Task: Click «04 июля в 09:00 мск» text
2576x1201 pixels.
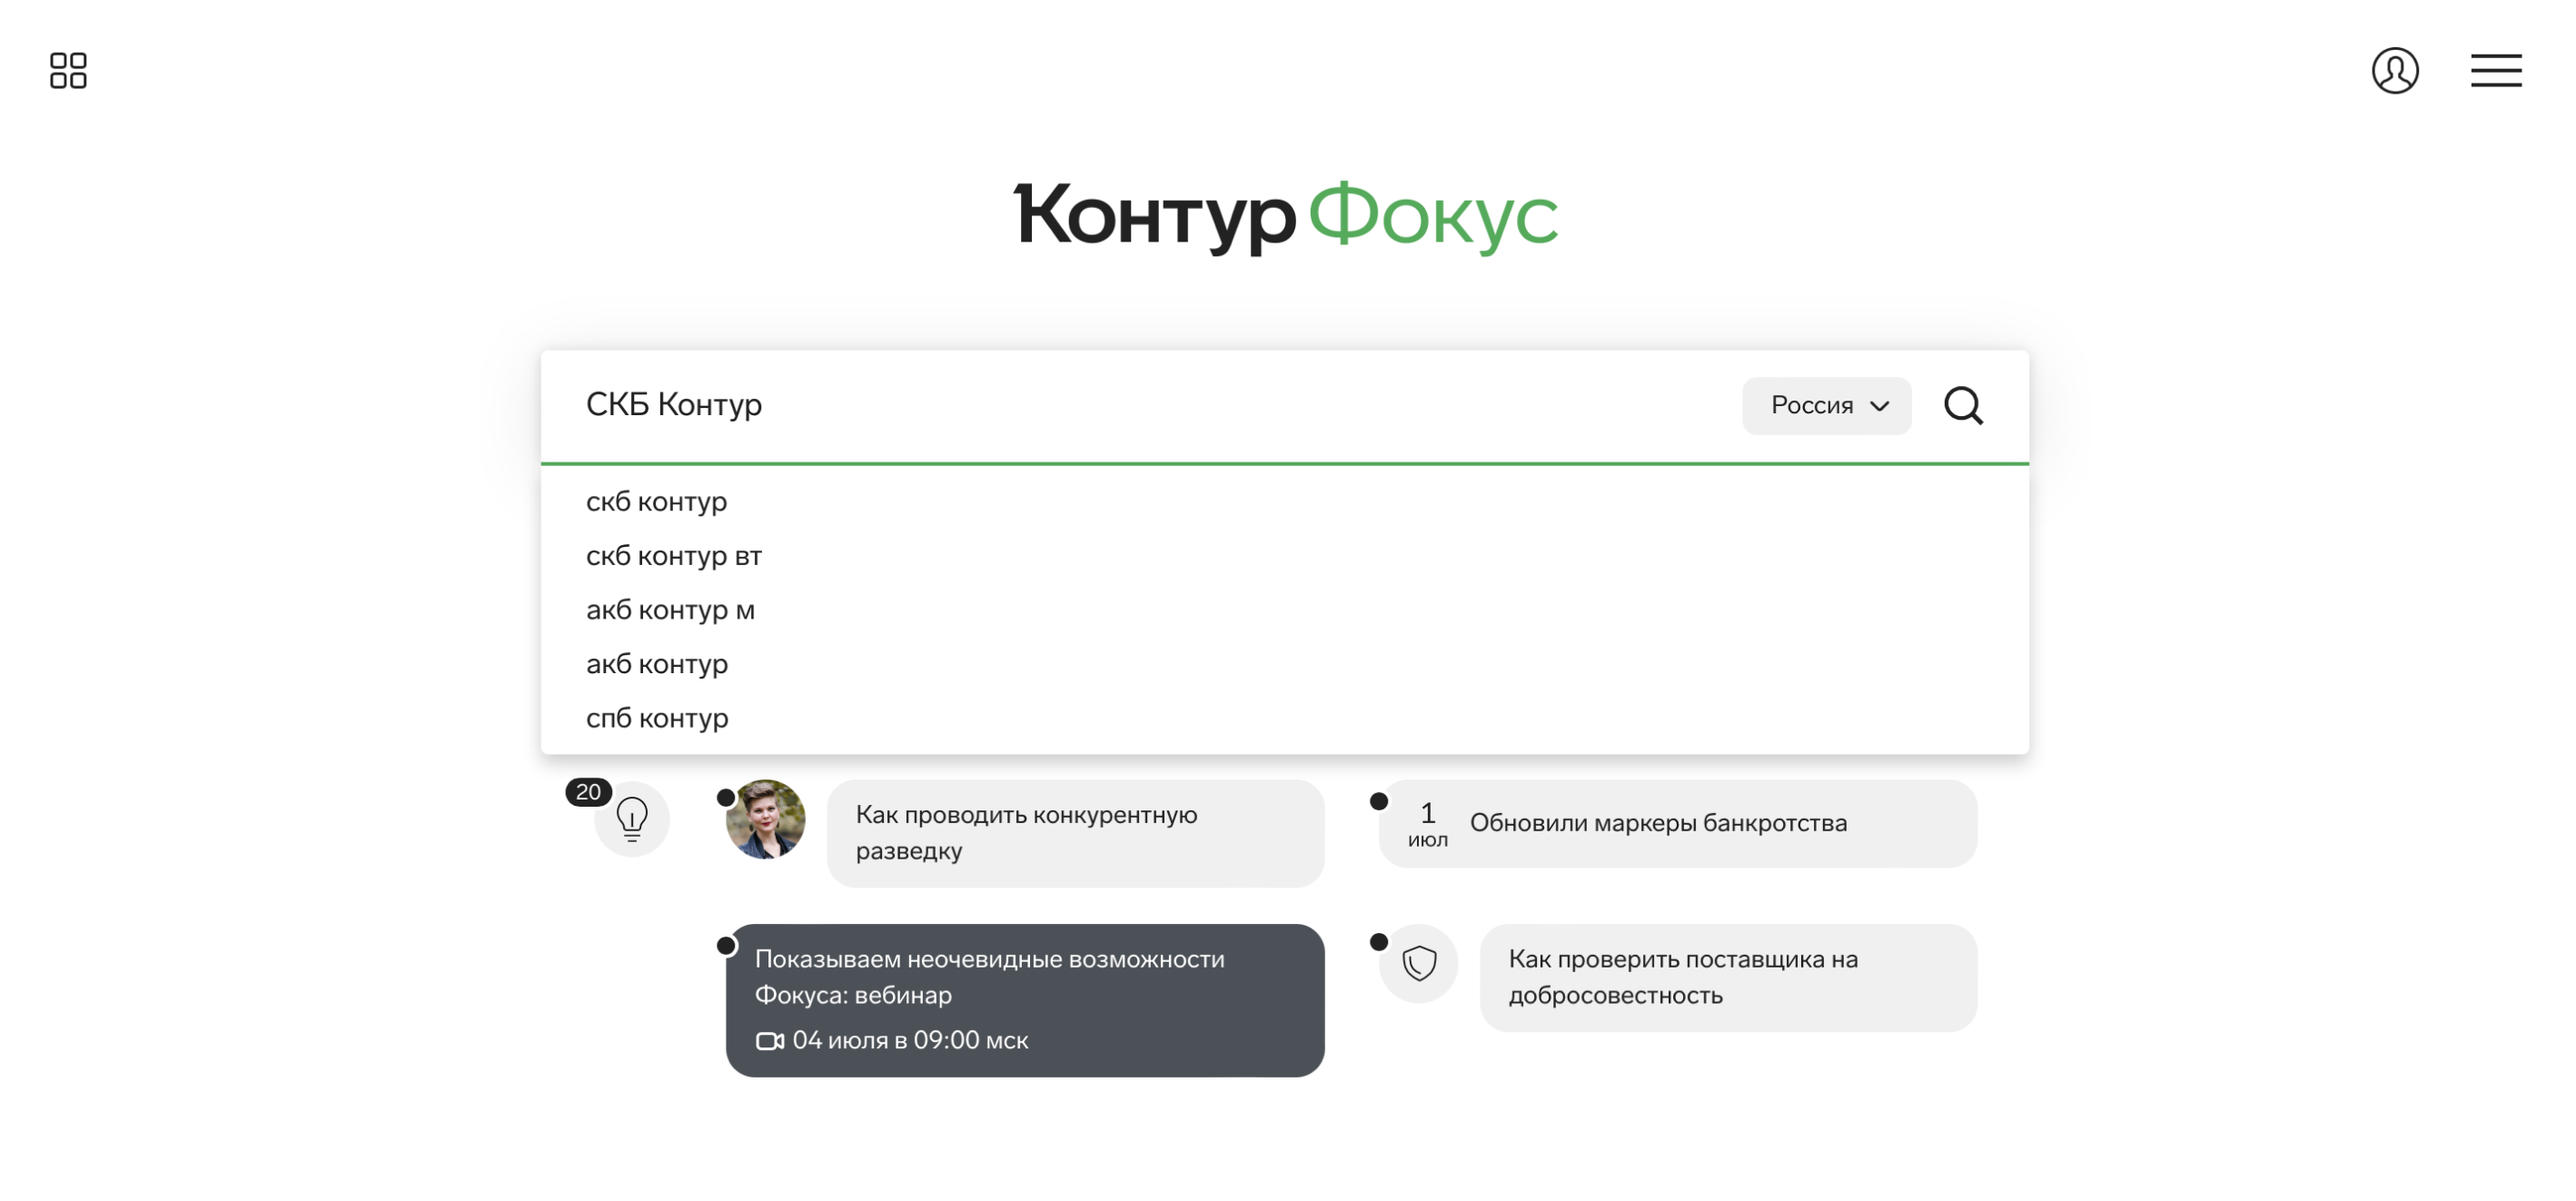Action: (x=910, y=1041)
